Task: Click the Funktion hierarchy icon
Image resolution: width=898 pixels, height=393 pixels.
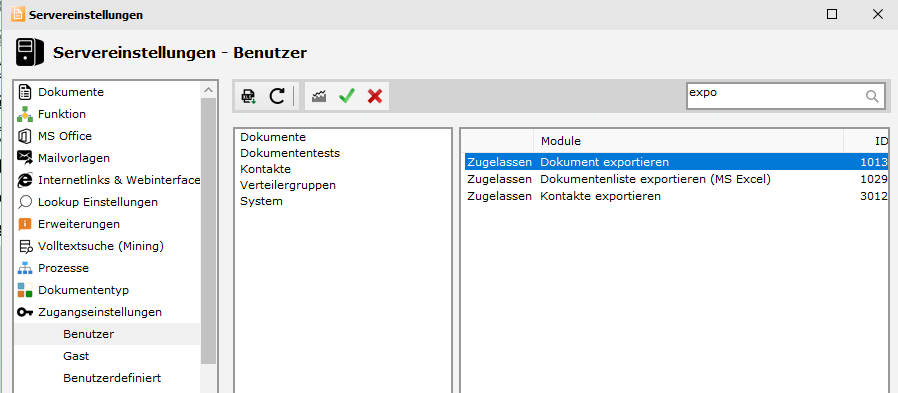Action: pyautogui.click(x=25, y=114)
